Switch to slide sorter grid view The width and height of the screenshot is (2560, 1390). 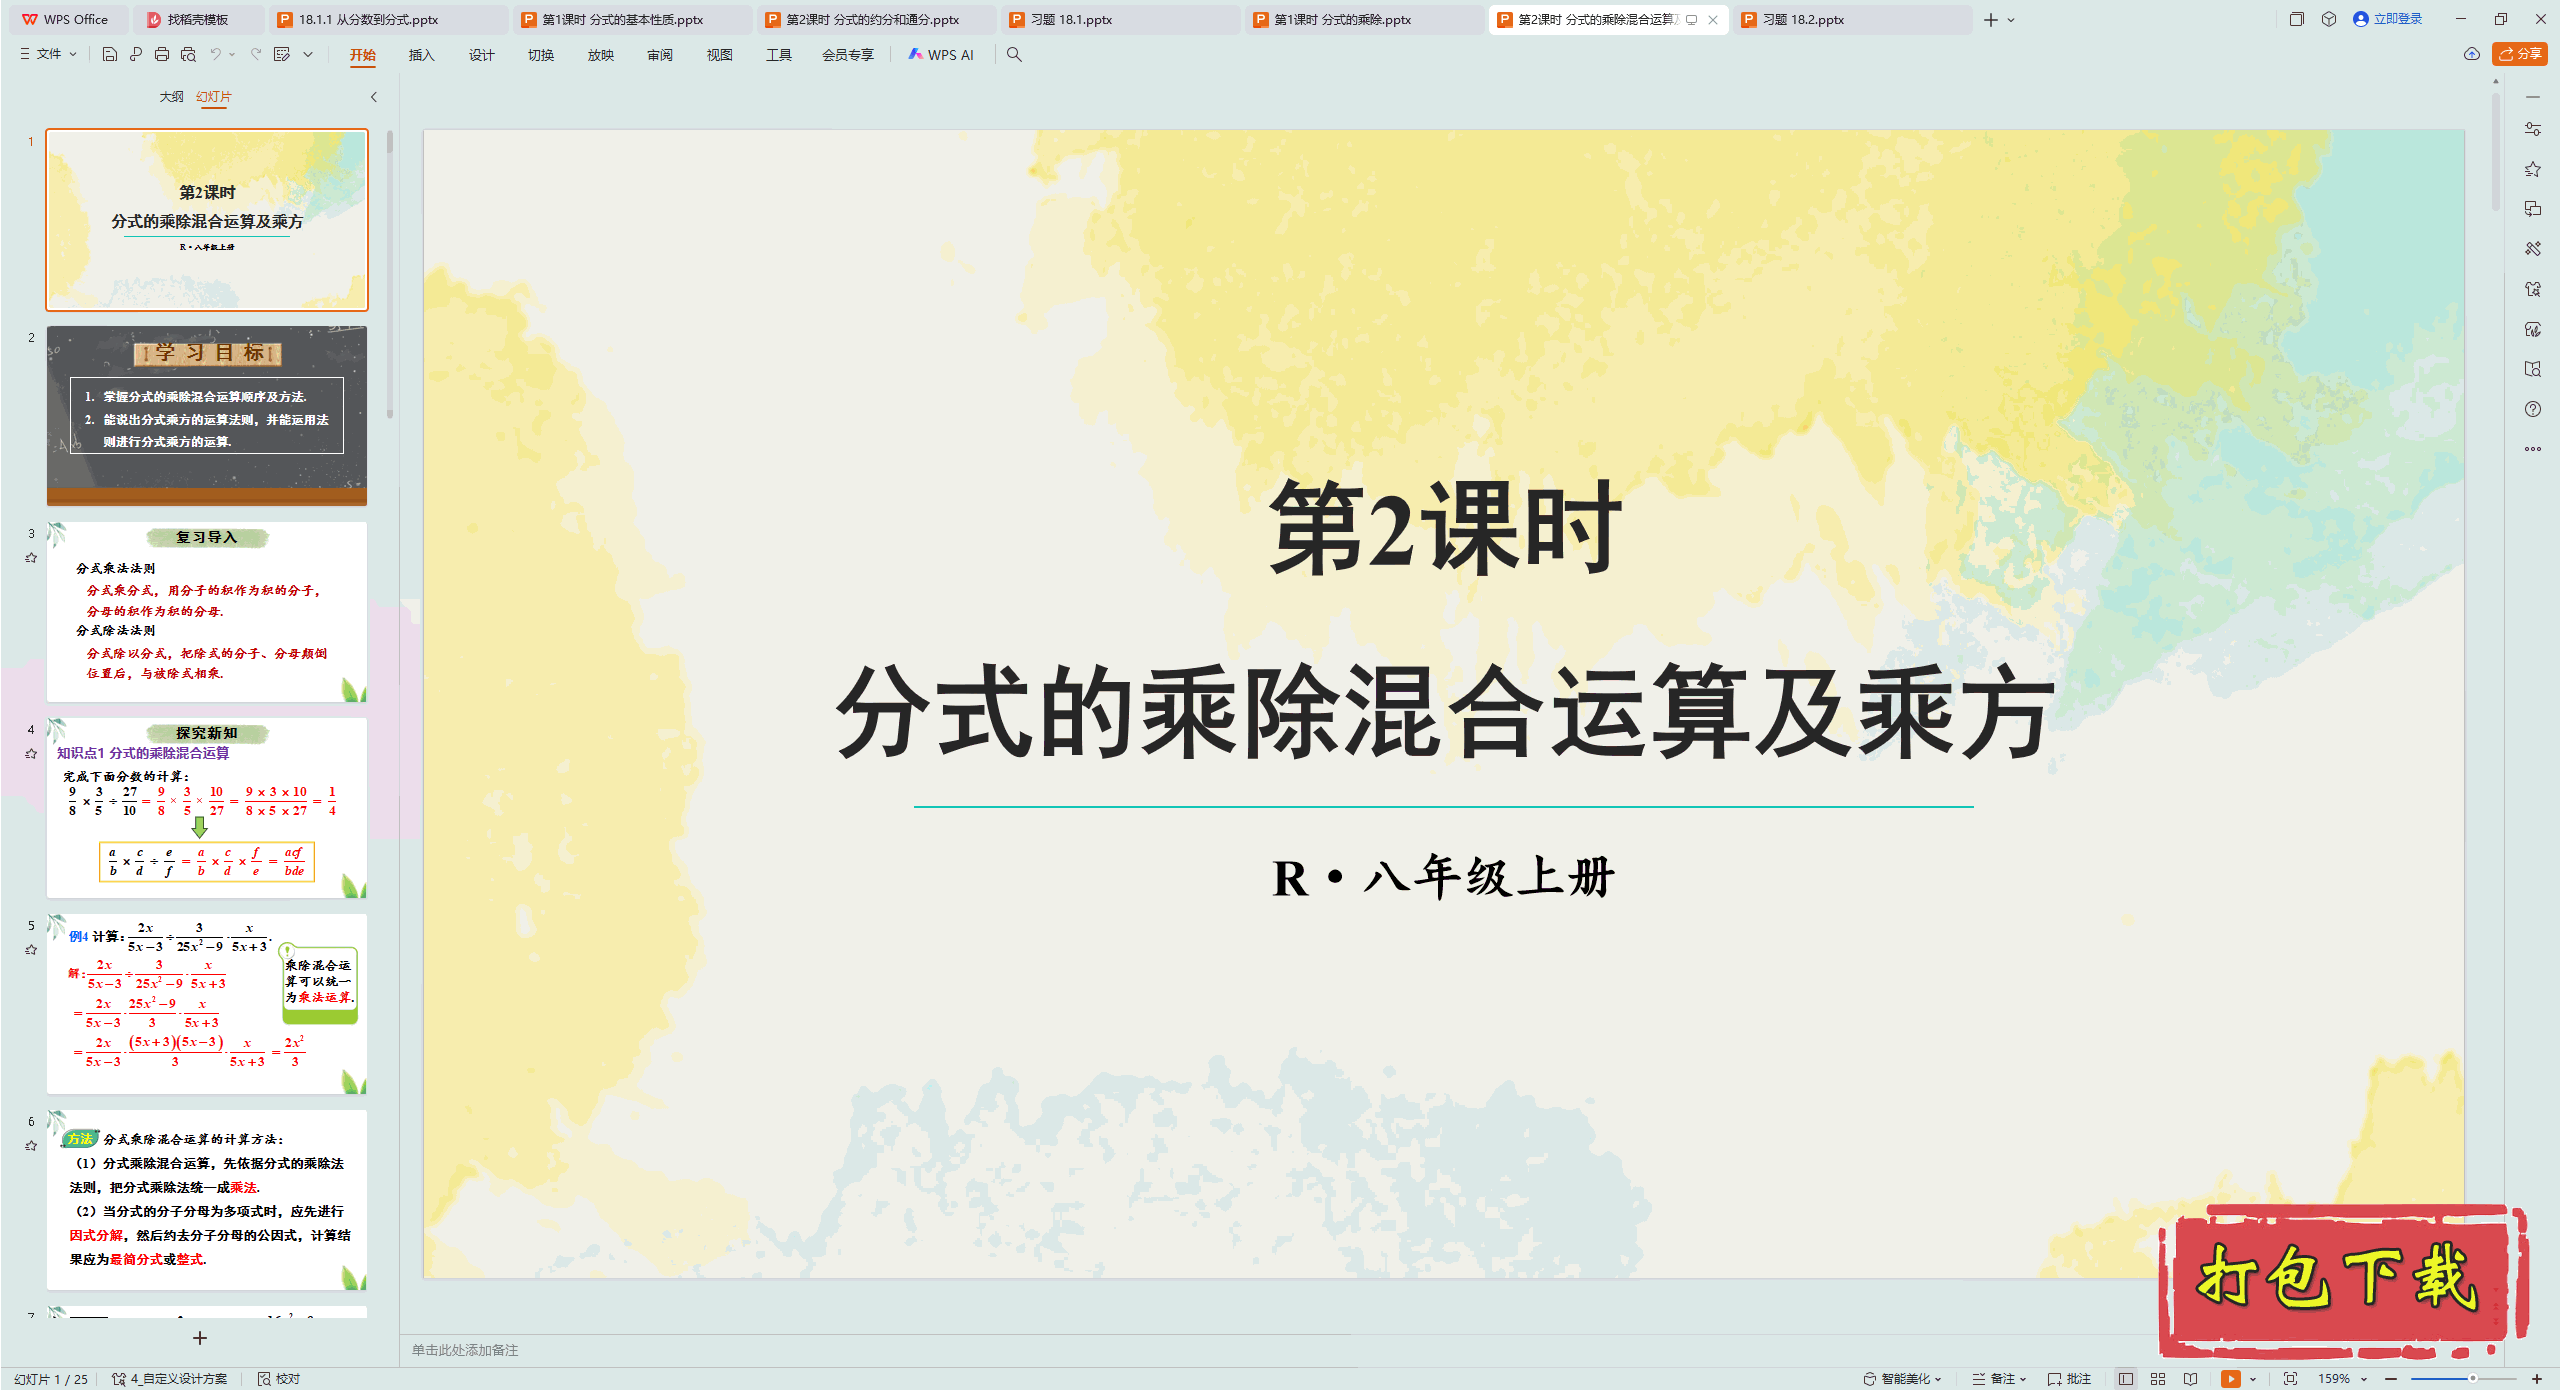point(2158,1379)
